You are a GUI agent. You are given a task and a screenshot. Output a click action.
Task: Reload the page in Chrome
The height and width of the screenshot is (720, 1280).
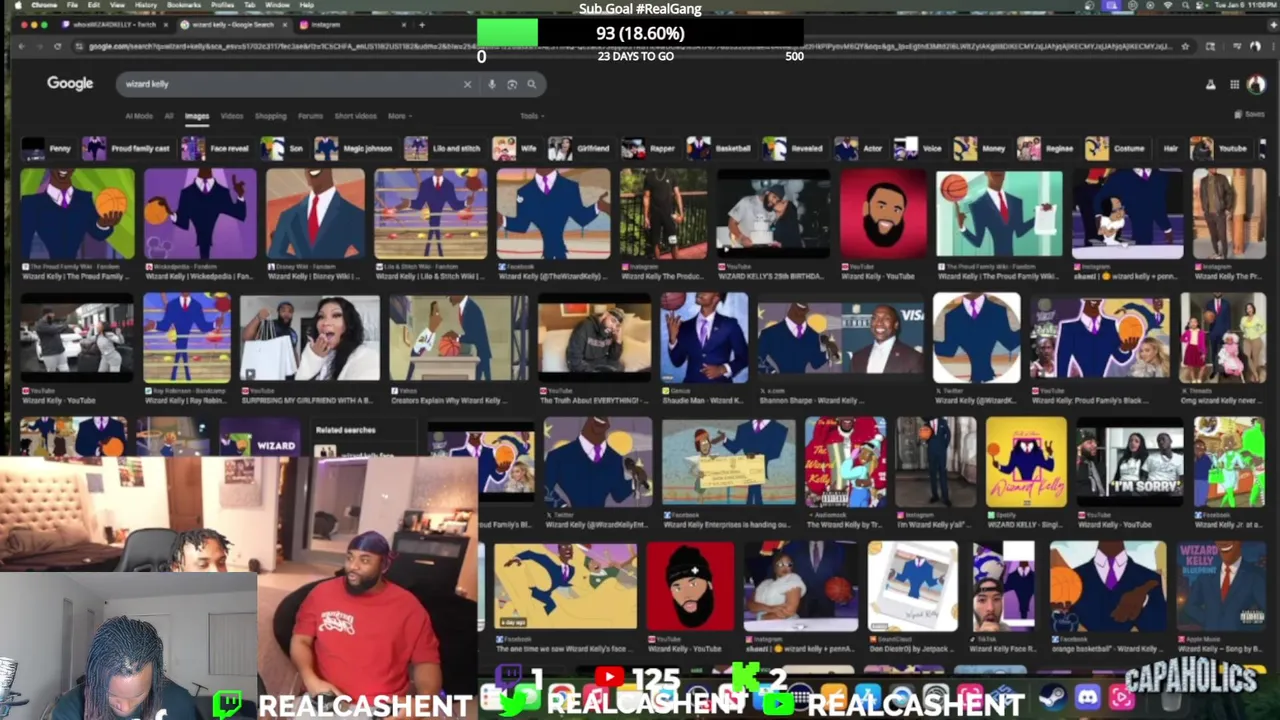pos(57,46)
